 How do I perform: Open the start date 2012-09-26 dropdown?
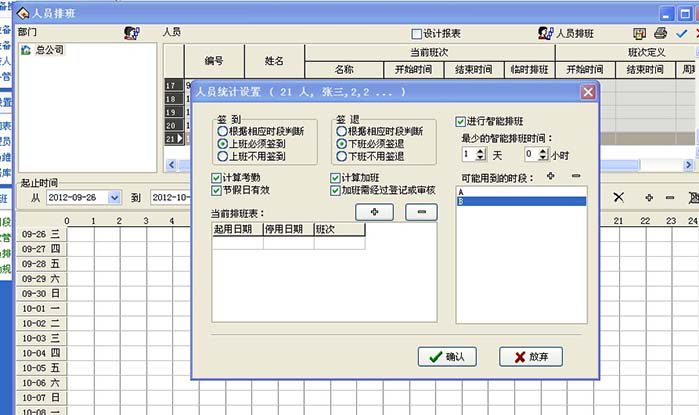pos(115,197)
